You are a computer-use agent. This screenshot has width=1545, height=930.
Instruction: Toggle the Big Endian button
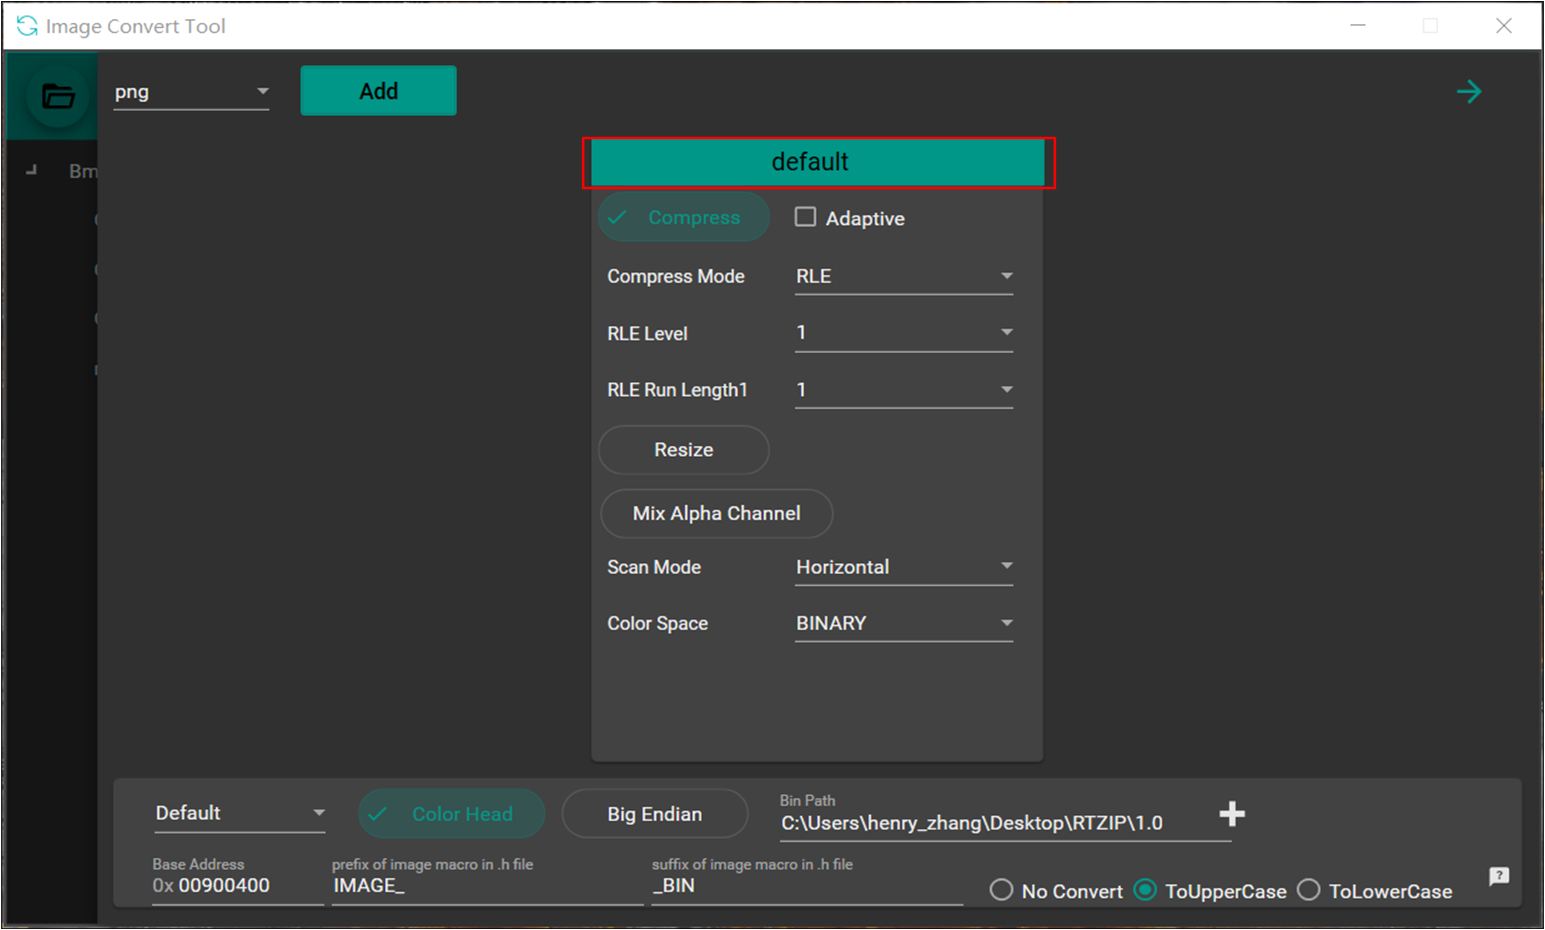(x=654, y=814)
